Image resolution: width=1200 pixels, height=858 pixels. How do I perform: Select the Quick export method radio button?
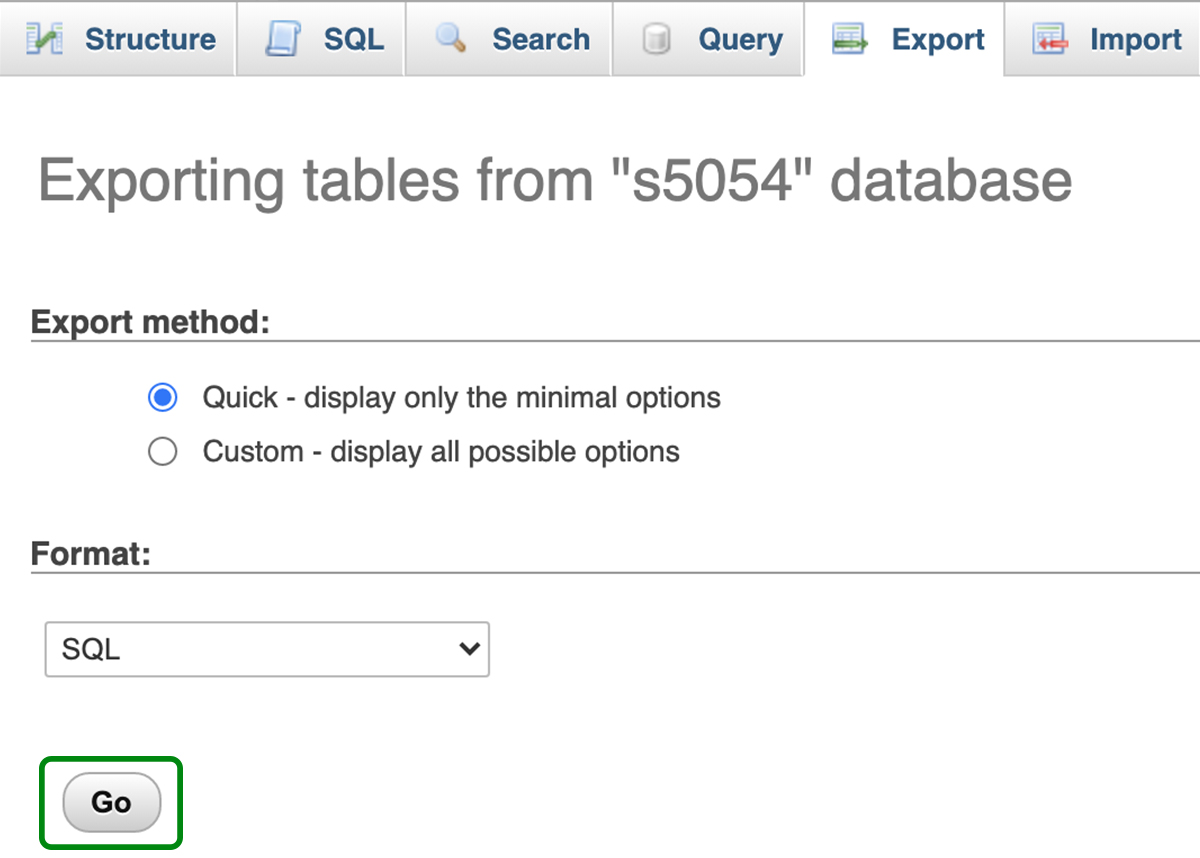(x=162, y=398)
